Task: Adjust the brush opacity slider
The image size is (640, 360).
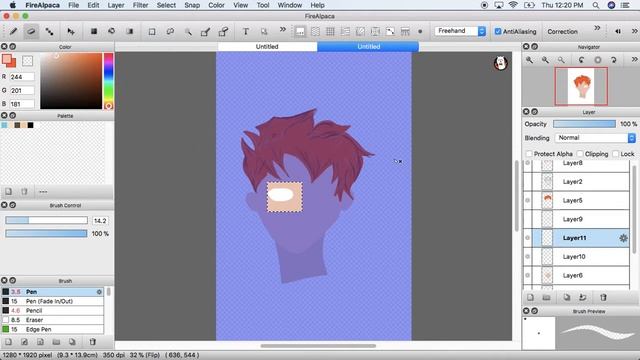Action: click(47, 233)
